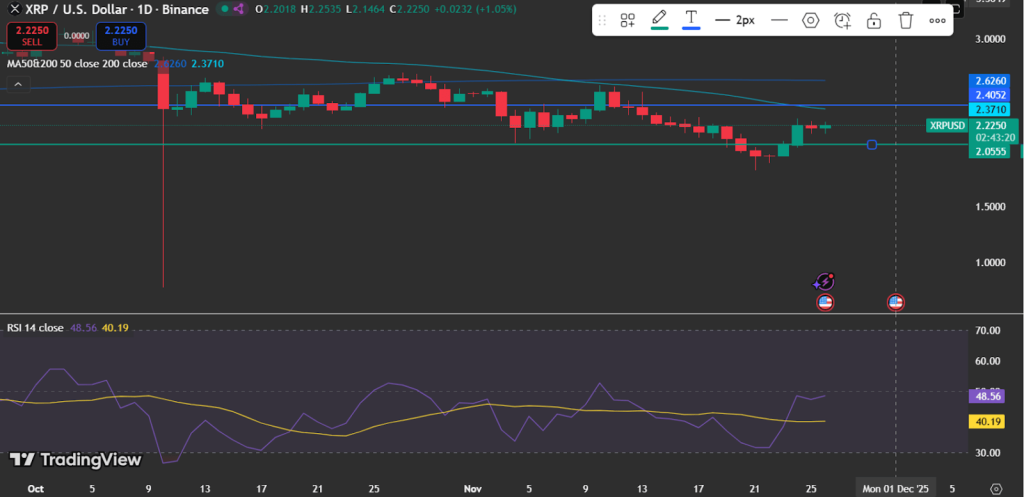Click the blue BUY 2.2250 button
The image size is (1024, 497).
122,36
